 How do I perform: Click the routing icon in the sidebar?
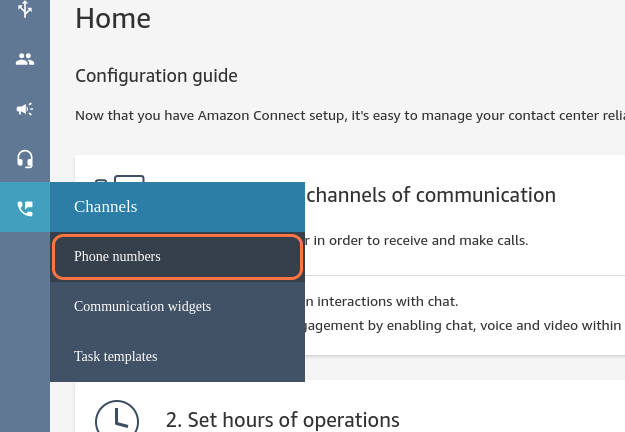[x=25, y=9]
